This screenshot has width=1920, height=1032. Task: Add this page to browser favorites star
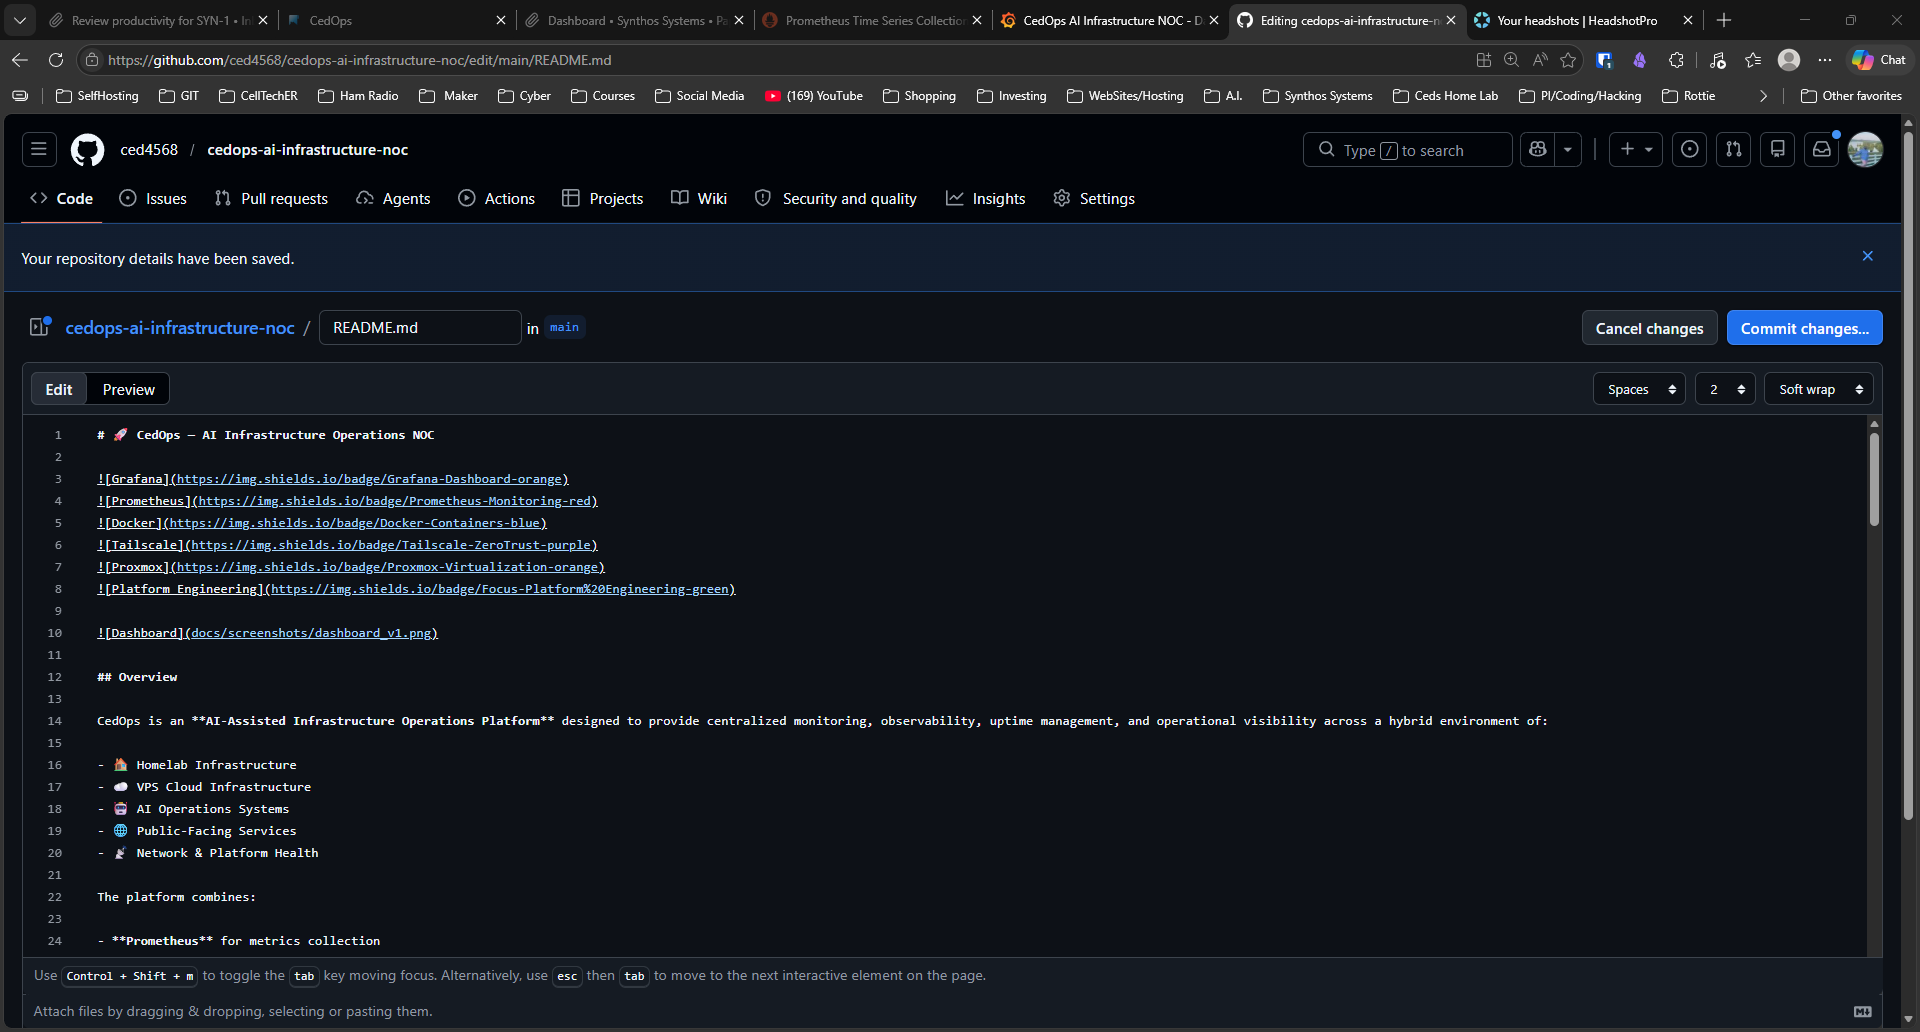[x=1568, y=60]
